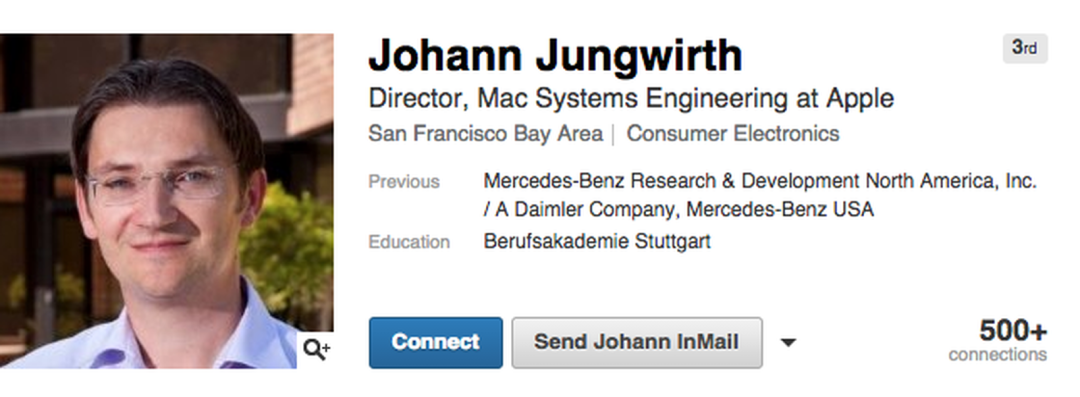Click the blue Connect button
Viewport: 1080px width, 397px height.
[435, 343]
